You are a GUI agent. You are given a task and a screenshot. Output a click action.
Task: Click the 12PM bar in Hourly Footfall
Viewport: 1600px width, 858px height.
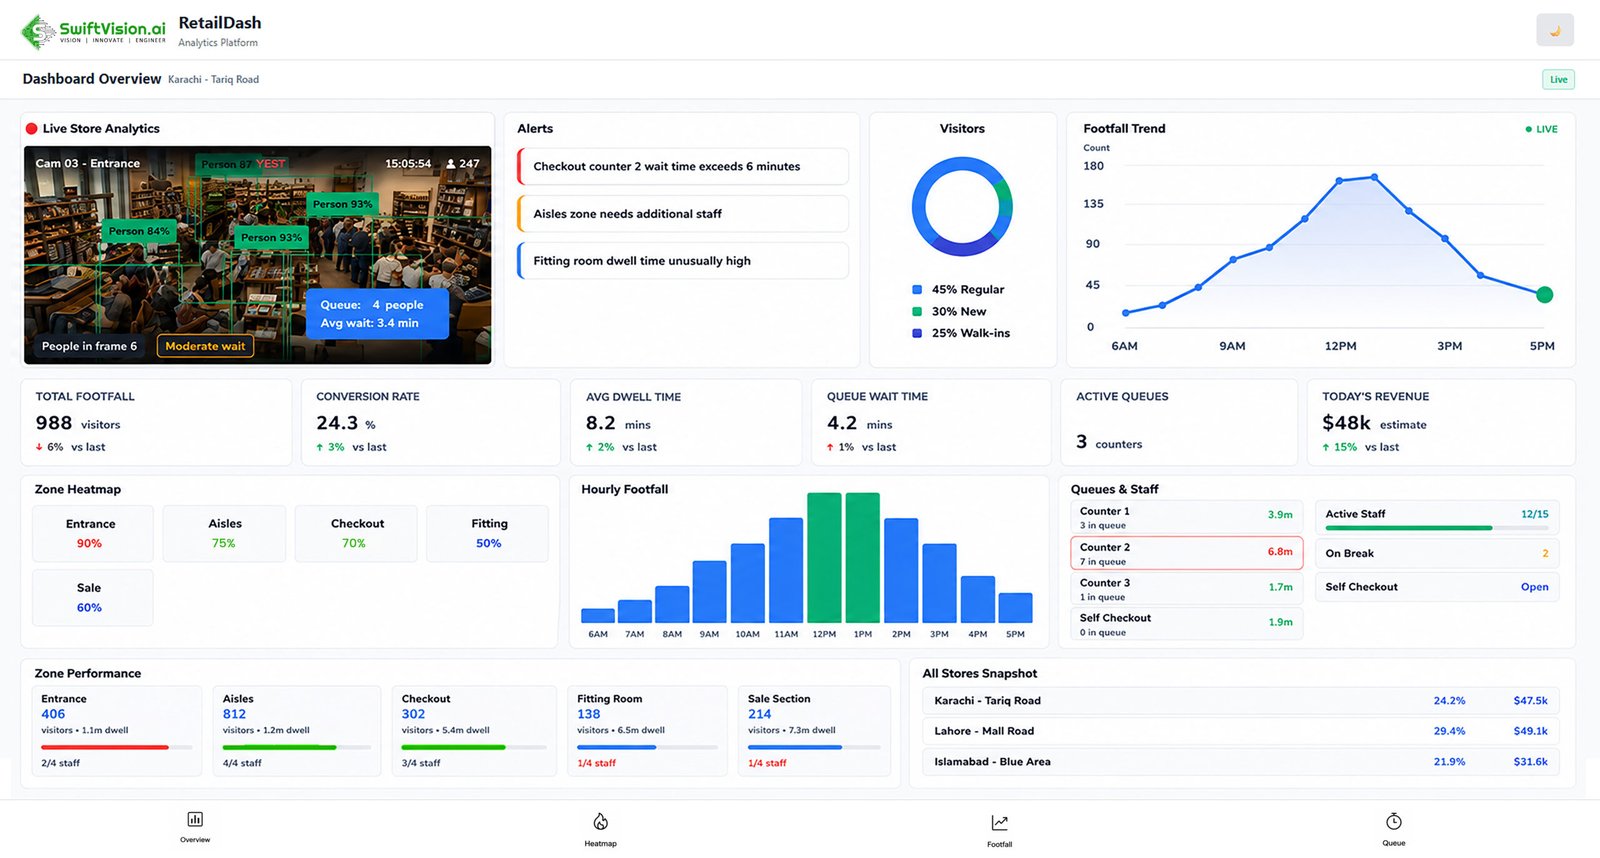824,558
